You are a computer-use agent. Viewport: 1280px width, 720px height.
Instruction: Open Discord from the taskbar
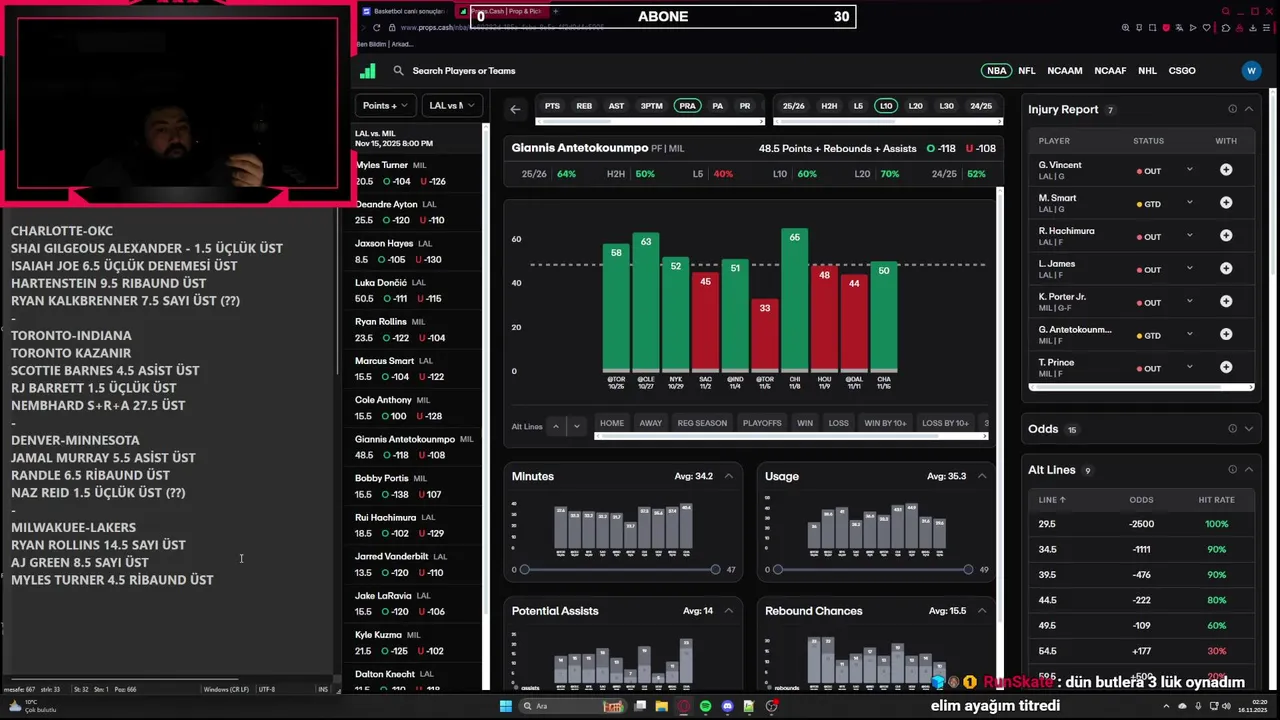(x=728, y=706)
